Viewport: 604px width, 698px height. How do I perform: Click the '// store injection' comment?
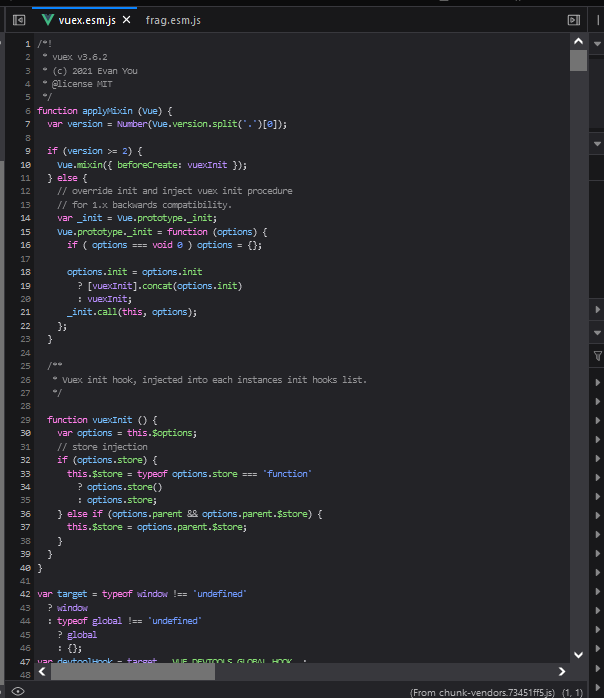pos(102,447)
